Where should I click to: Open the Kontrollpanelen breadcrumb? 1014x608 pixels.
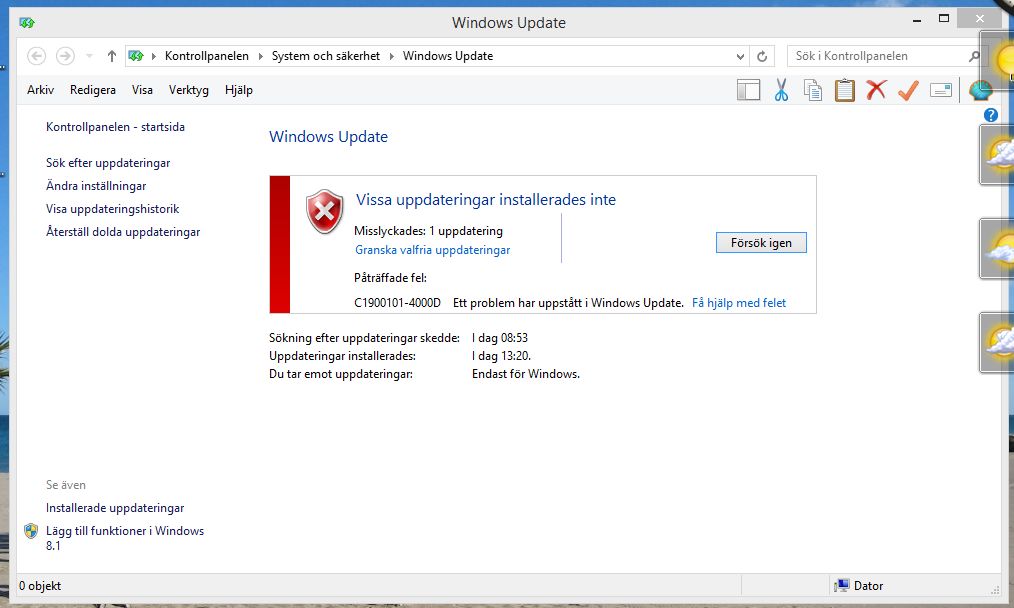tap(207, 56)
